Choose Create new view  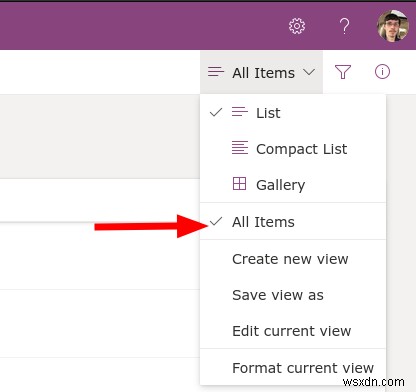click(293, 259)
